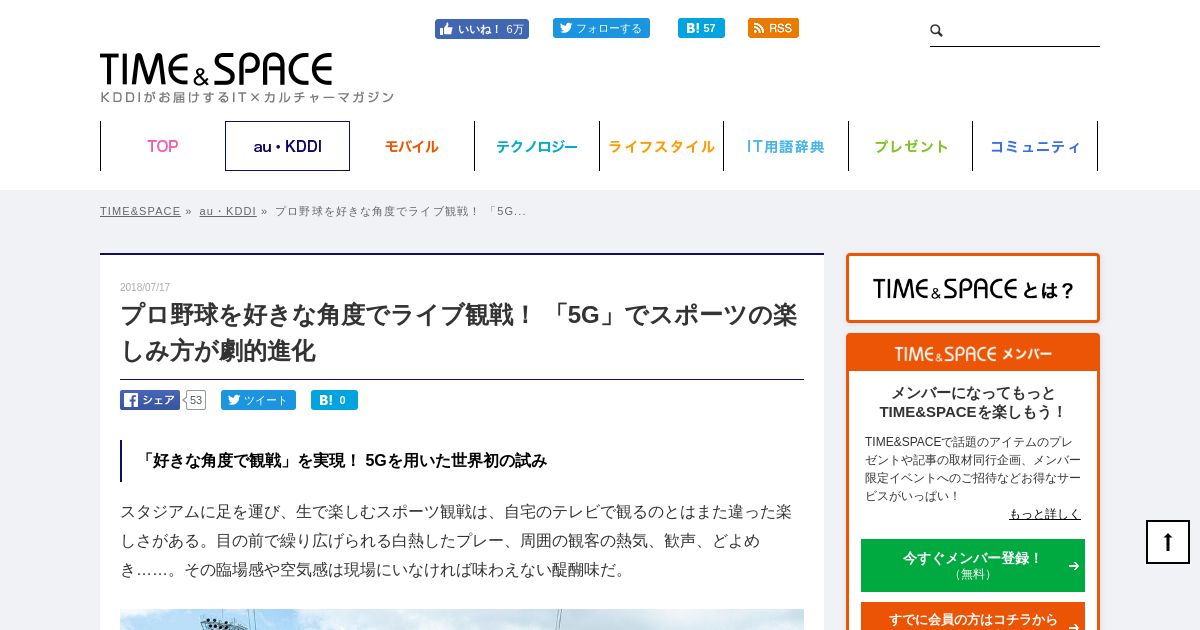Click the TIME&SPACE breadcrumb link
1200x630 pixels.
click(140, 211)
